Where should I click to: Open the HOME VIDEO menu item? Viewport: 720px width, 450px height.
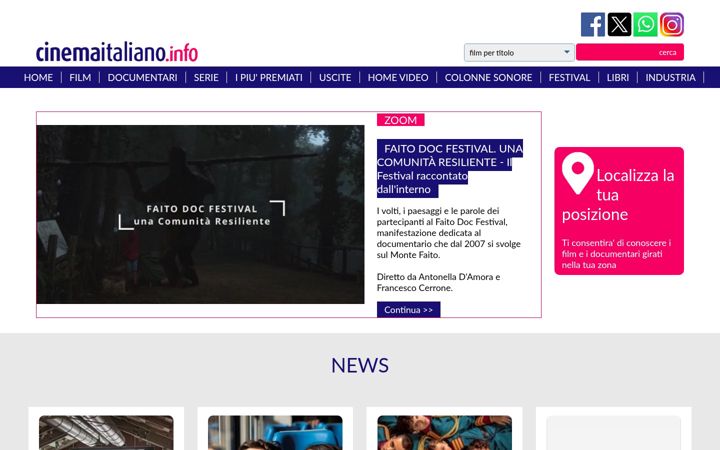[398, 78]
